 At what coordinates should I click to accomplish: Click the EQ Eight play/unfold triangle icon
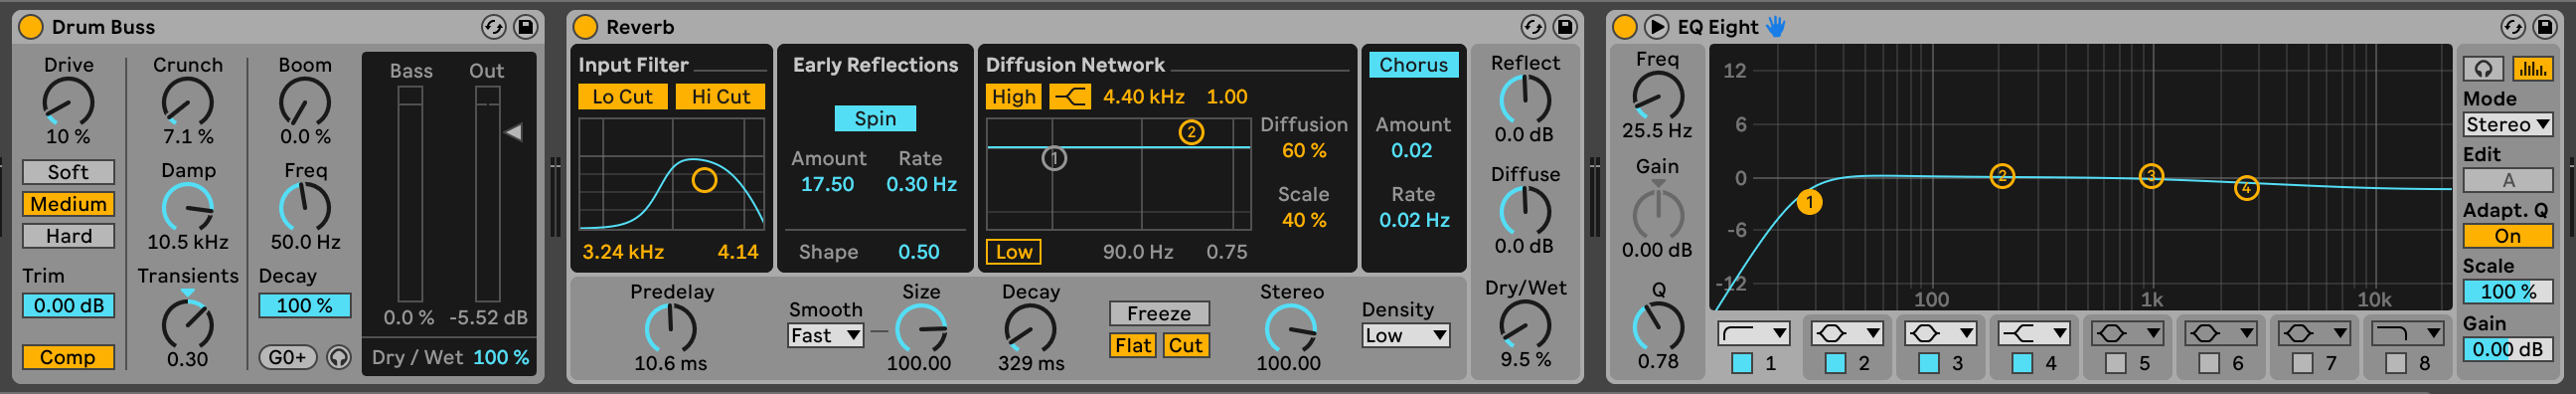point(1656,27)
